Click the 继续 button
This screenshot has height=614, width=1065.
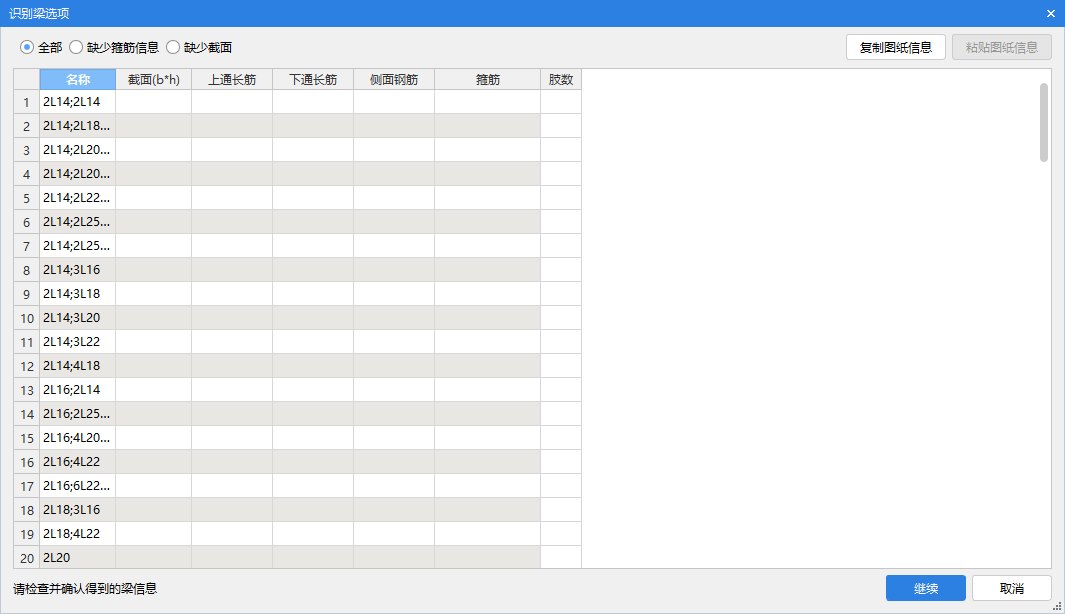(x=925, y=588)
